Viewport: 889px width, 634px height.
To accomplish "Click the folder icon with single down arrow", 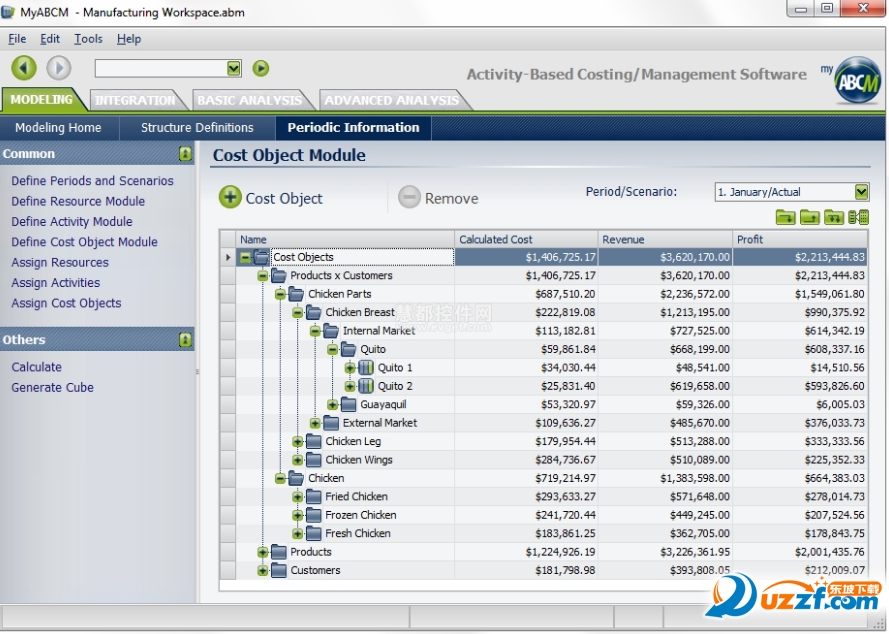I will (785, 217).
